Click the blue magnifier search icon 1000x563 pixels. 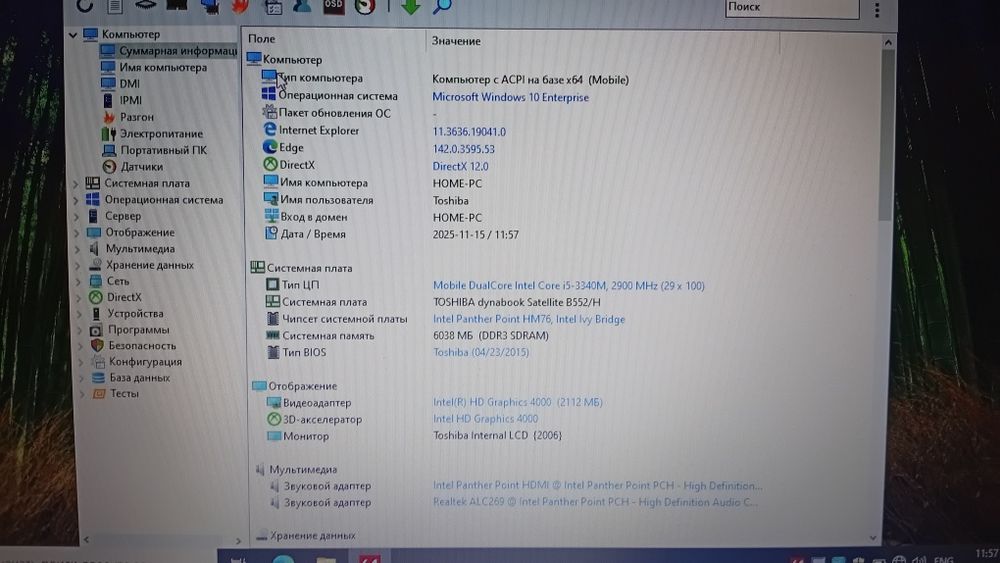tap(442, 6)
